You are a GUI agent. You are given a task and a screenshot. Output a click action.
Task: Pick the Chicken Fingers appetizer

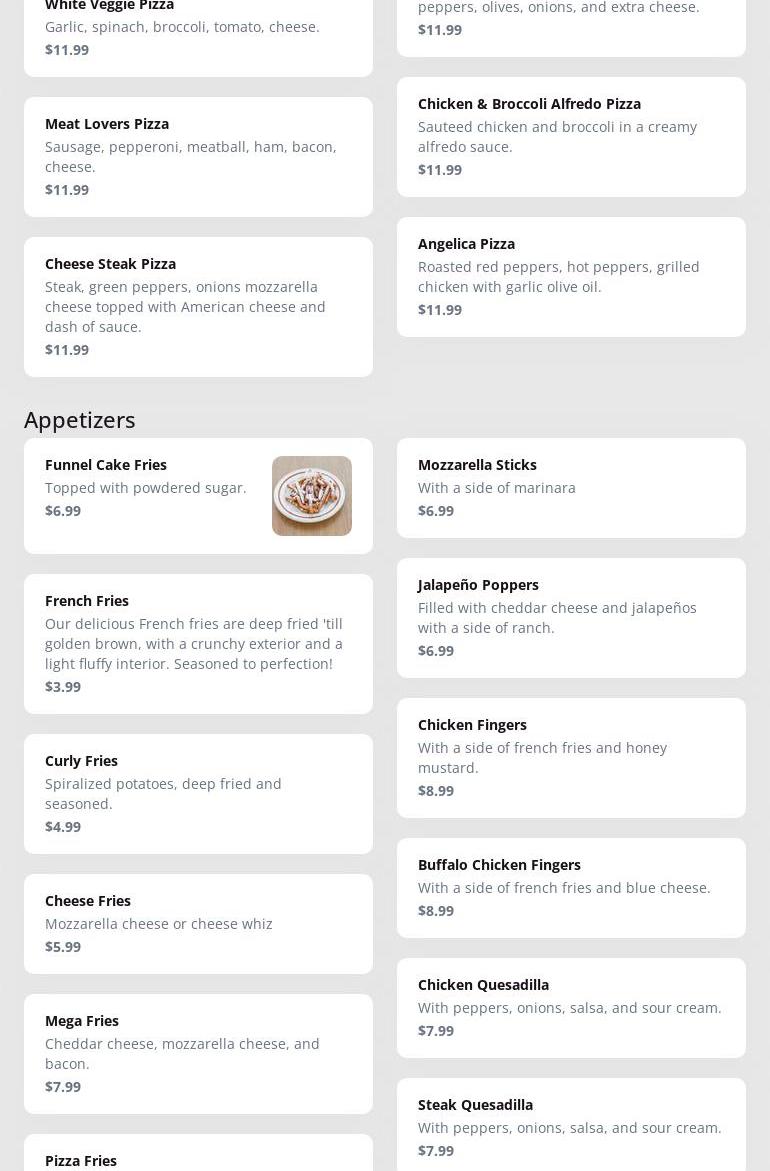point(571,757)
